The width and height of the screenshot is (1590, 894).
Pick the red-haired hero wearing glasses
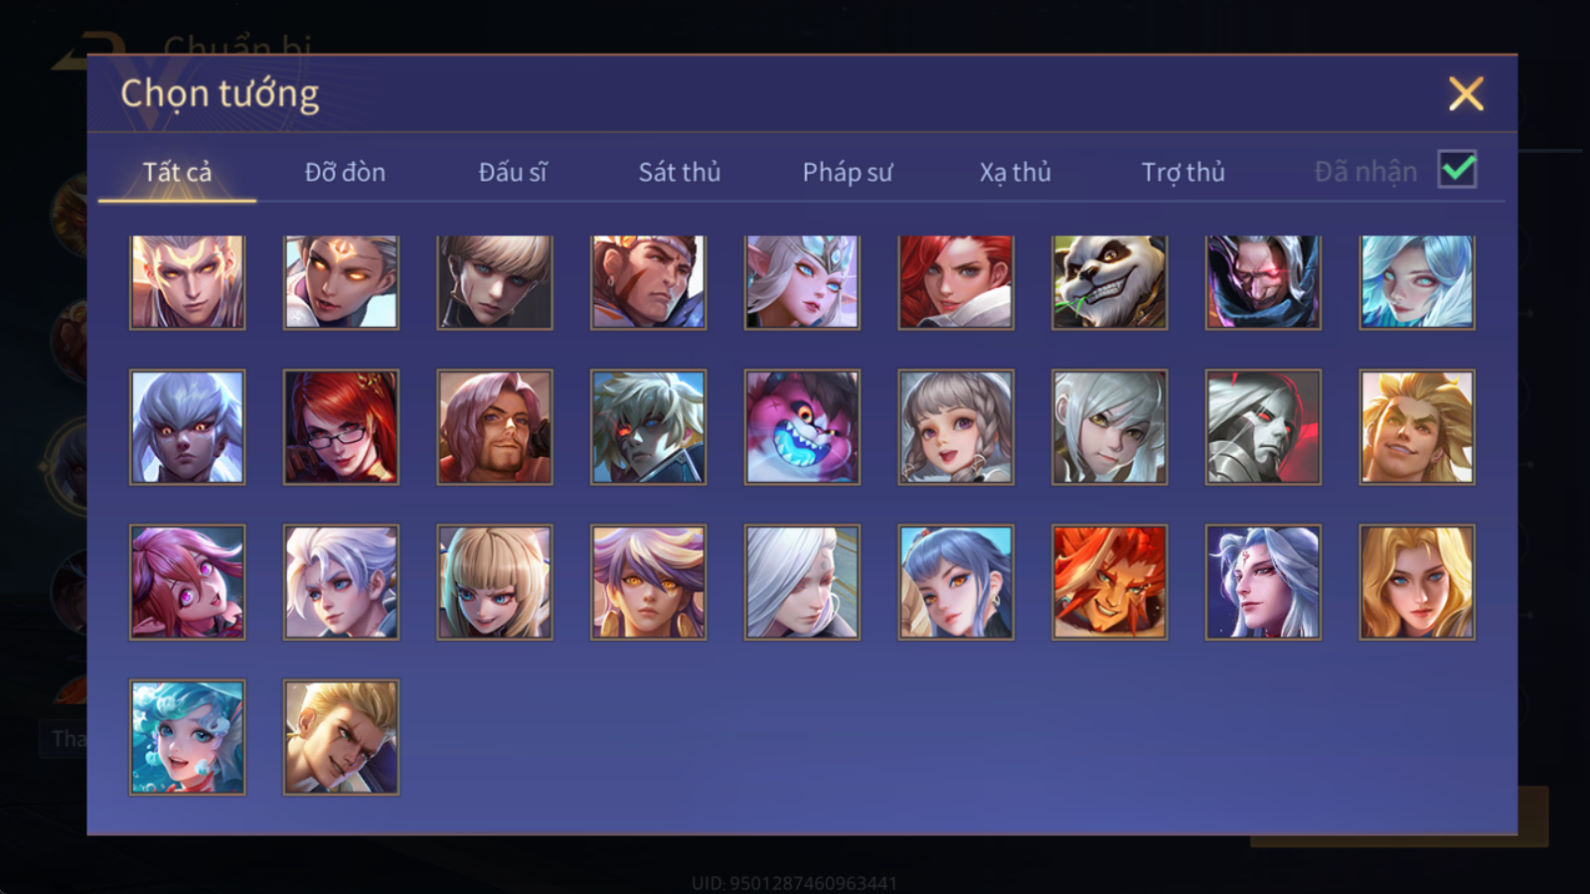click(341, 427)
